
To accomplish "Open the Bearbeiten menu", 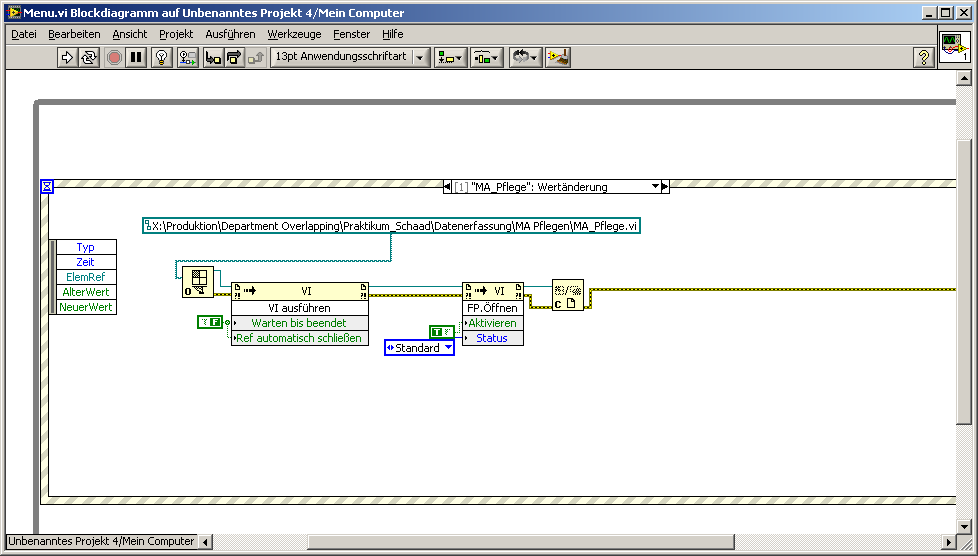I will pyautogui.click(x=74, y=34).
